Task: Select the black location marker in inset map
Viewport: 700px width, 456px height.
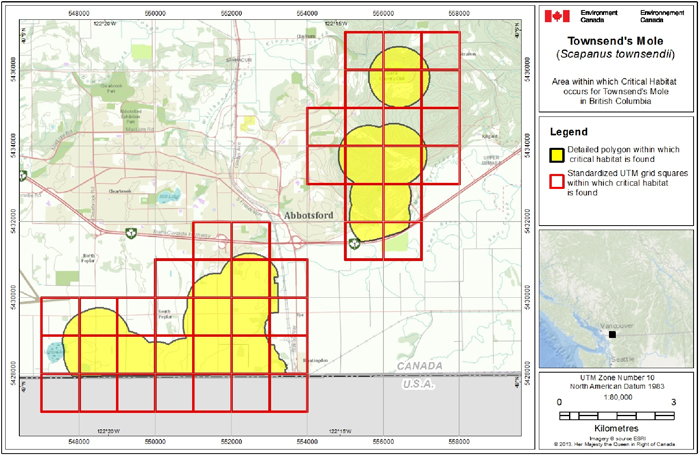Action: [612, 335]
